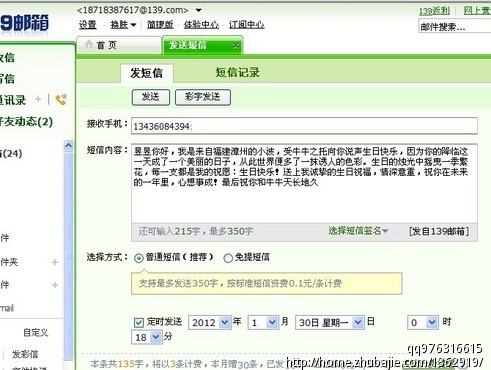Open the hour dropdown showing 0

click(x=432, y=322)
